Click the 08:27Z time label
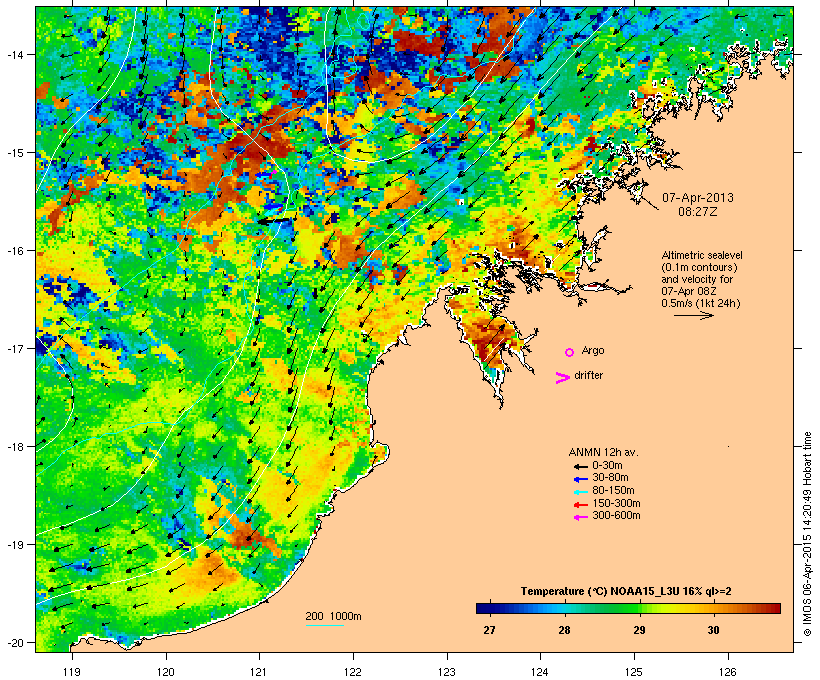Image resolution: width=820 pixels, height=680 pixels. (698, 212)
